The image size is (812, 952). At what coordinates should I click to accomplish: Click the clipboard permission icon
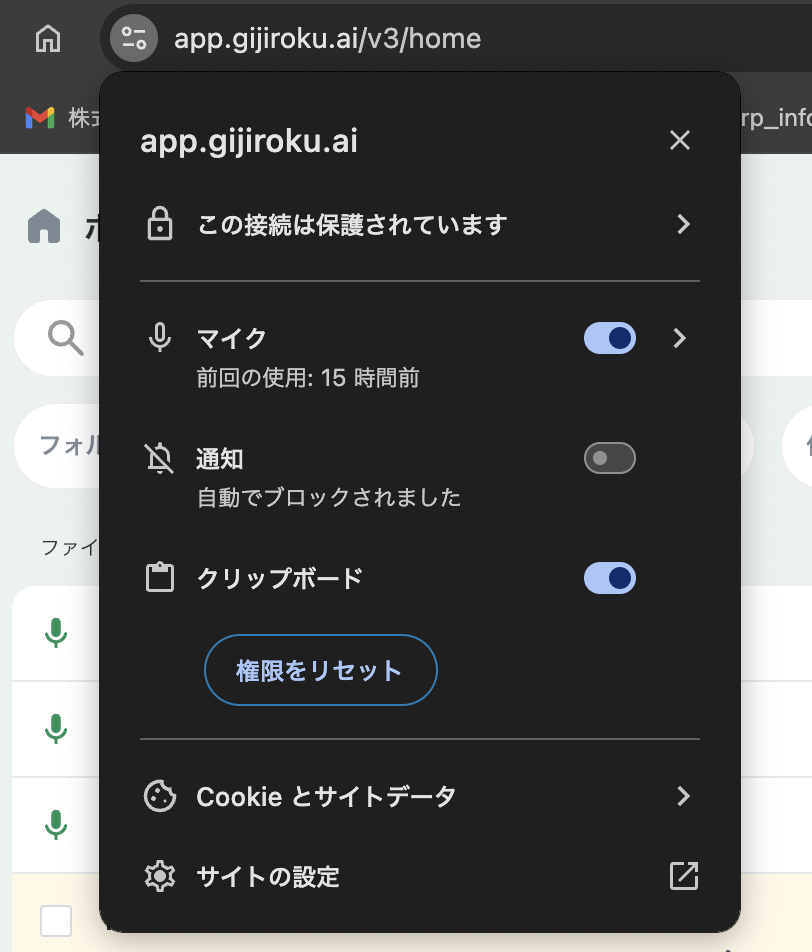pyautogui.click(x=160, y=577)
